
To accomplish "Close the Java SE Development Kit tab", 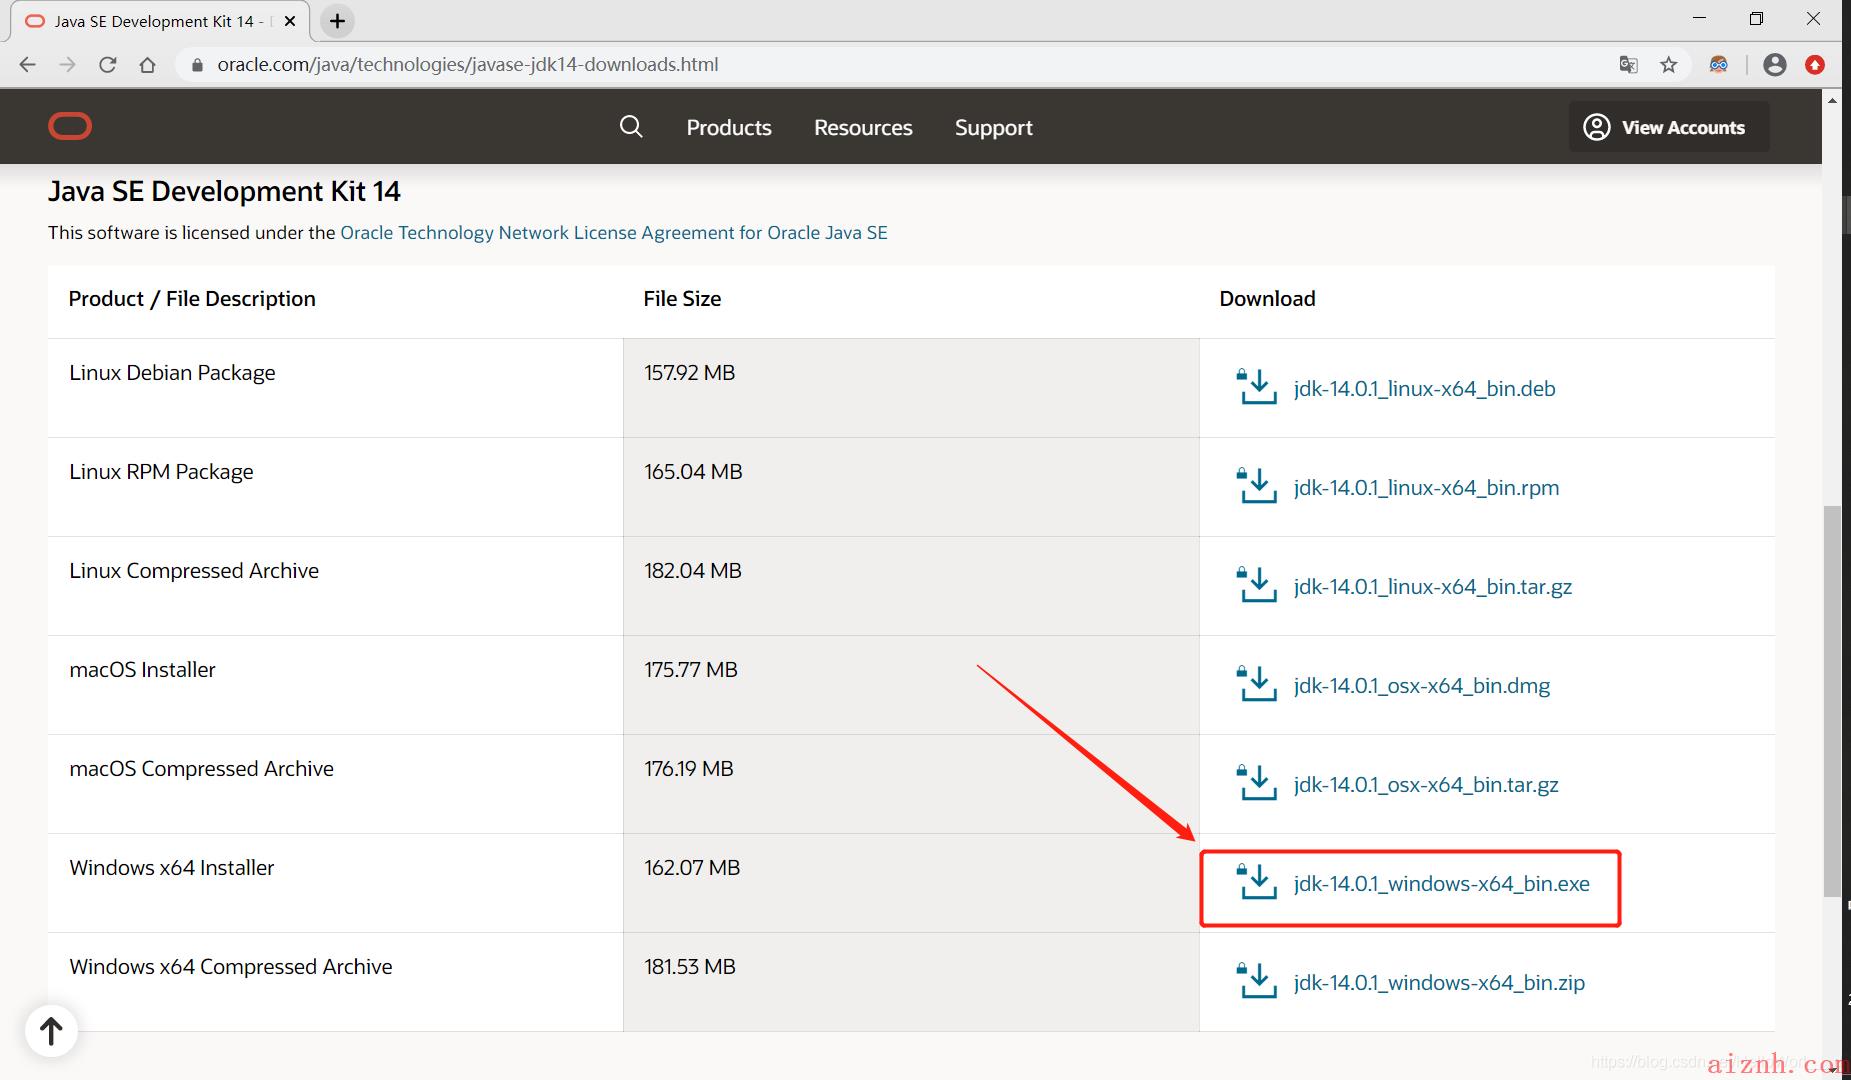I will 290,21.
